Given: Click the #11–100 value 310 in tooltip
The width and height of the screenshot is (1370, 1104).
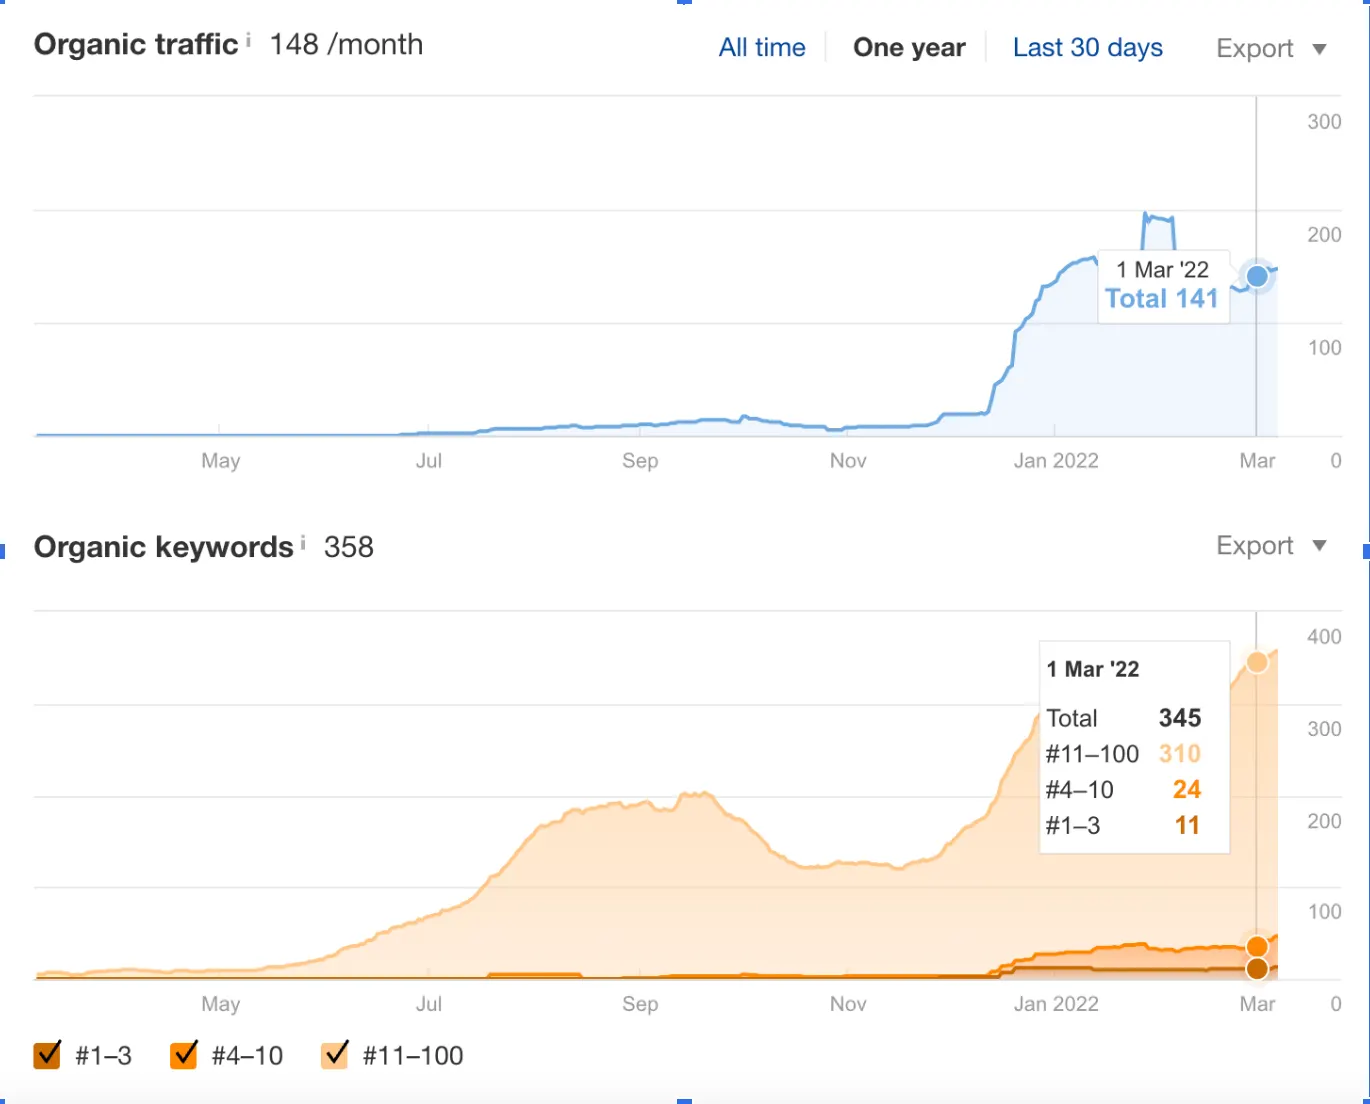Looking at the screenshot, I should tap(1179, 754).
